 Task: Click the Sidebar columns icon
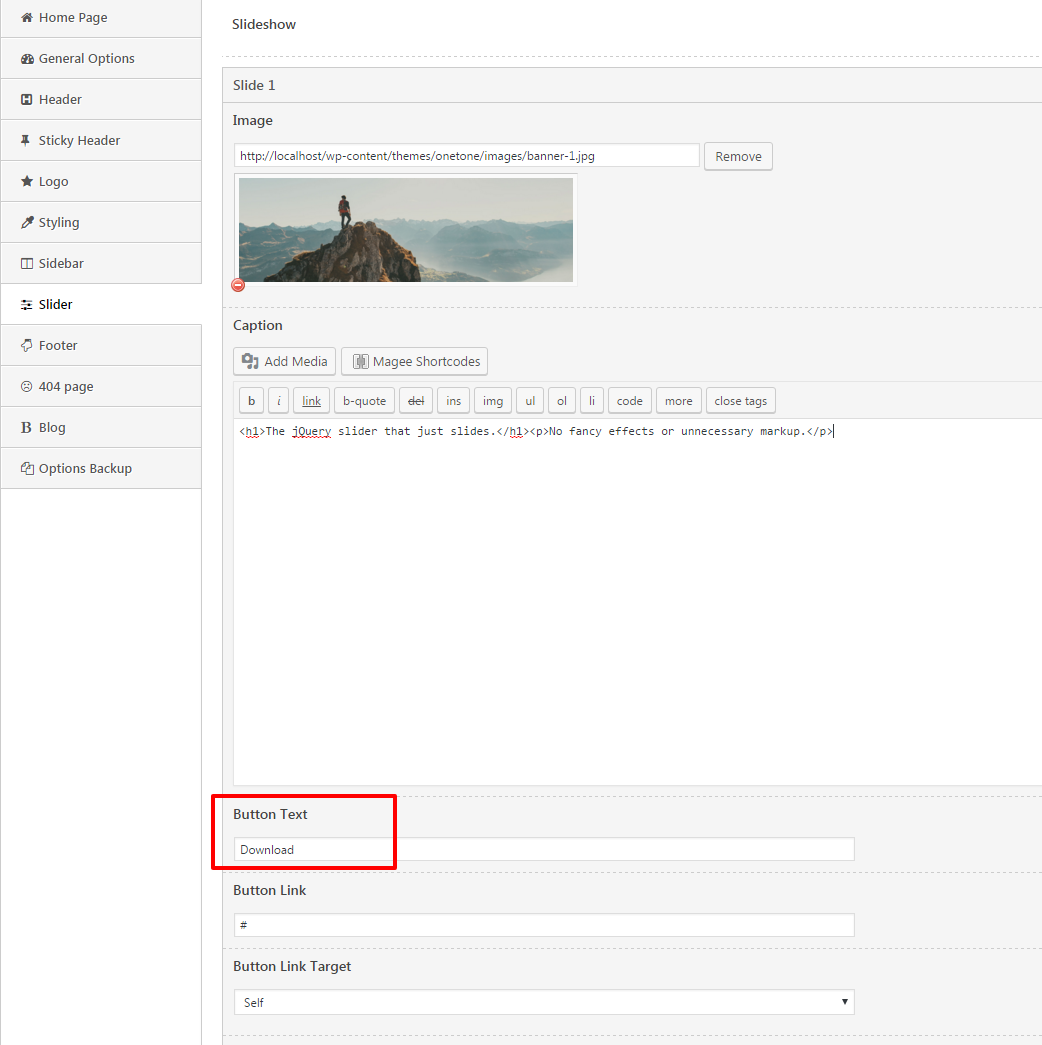pos(27,263)
